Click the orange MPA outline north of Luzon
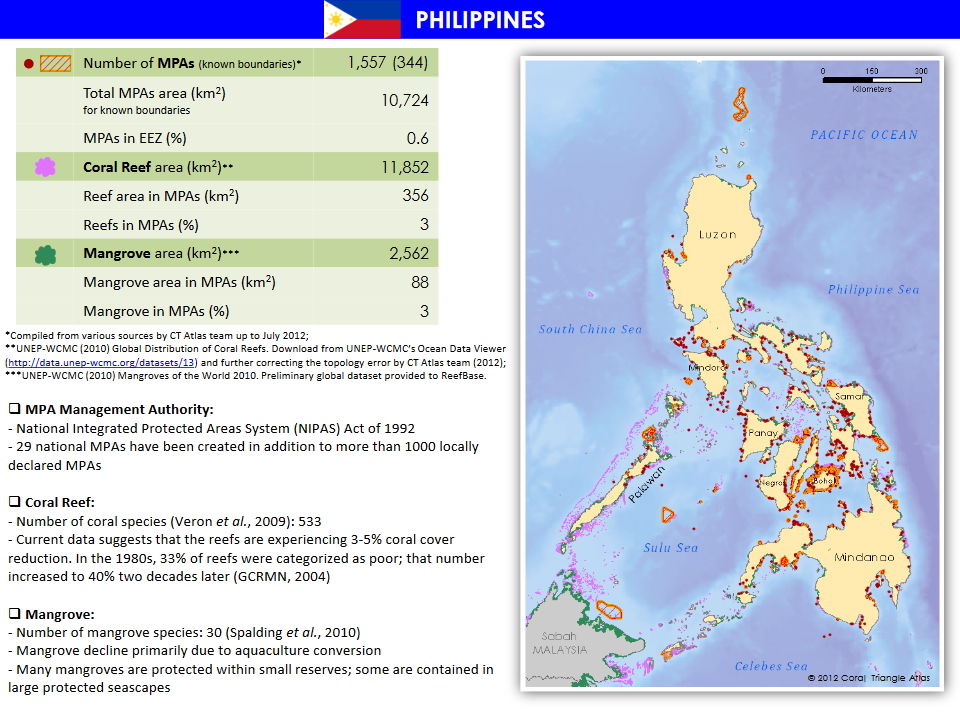Screen dimensions: 960x720 point(740,104)
